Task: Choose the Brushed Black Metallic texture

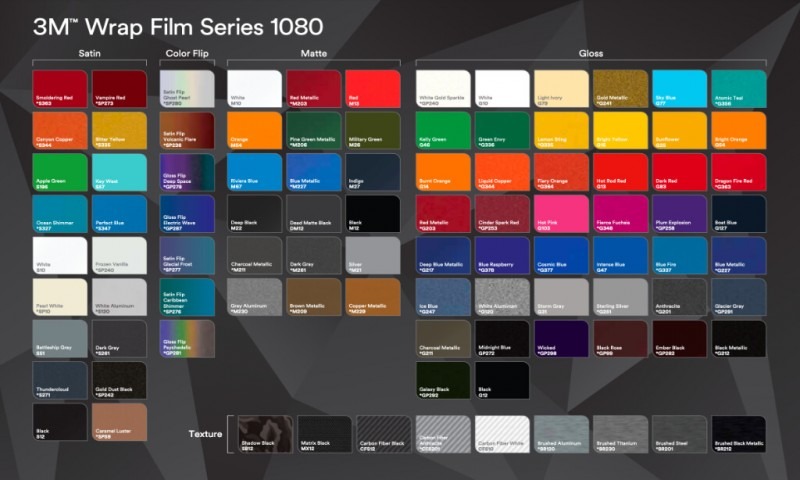Action: [739, 434]
